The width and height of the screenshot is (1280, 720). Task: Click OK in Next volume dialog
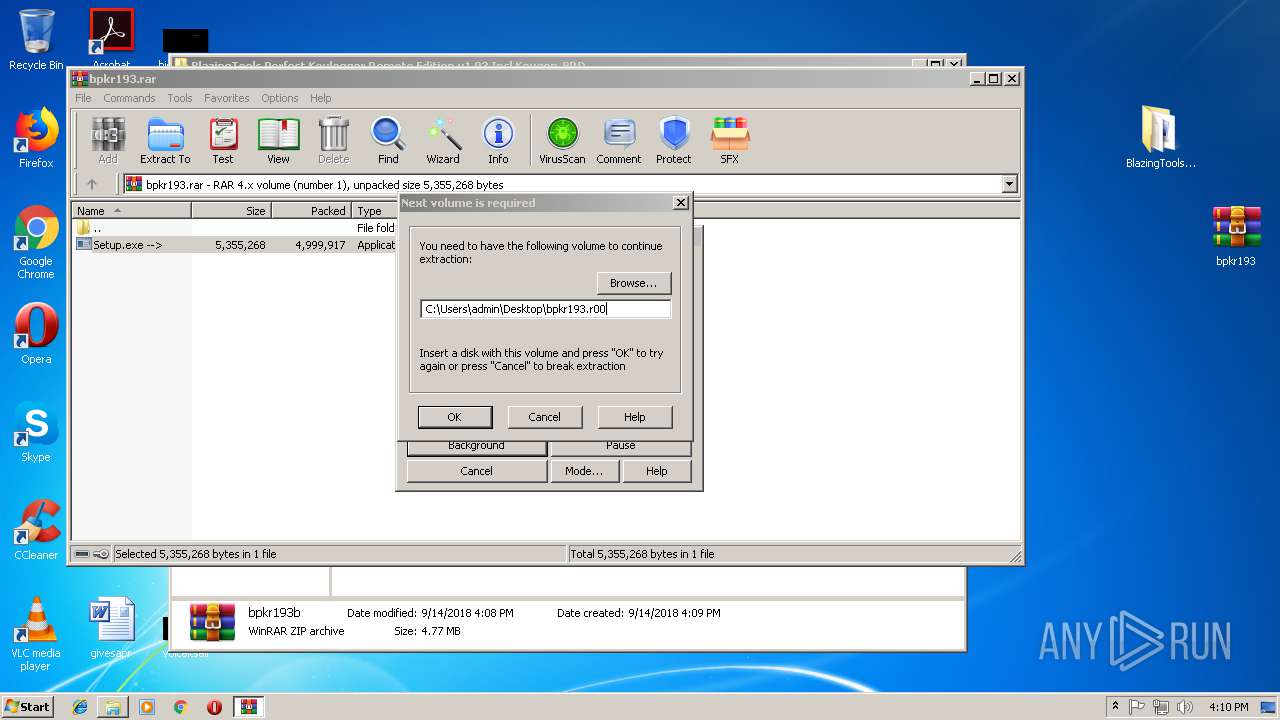[454, 417]
